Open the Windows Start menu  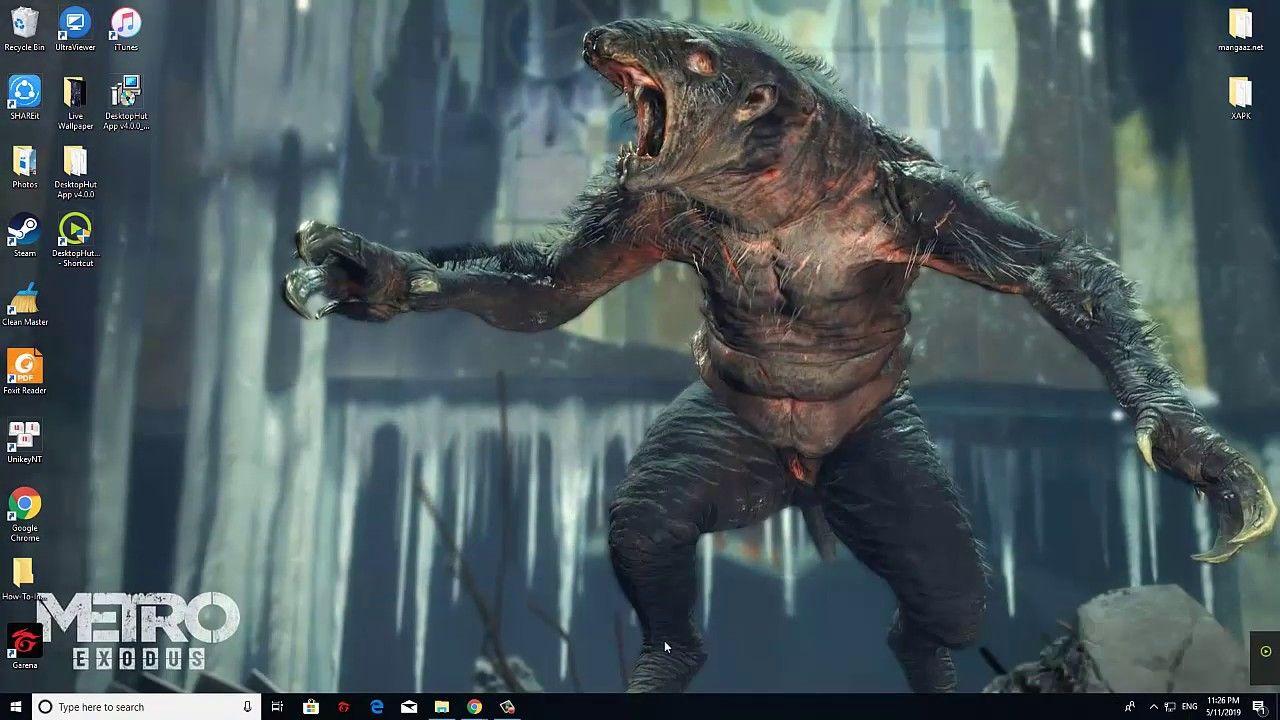point(16,707)
